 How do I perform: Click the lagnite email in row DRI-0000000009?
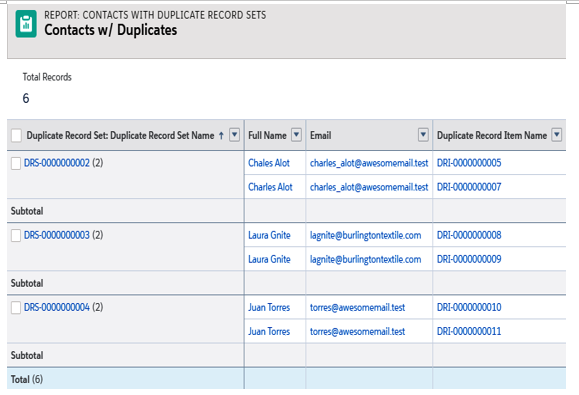[365, 259]
